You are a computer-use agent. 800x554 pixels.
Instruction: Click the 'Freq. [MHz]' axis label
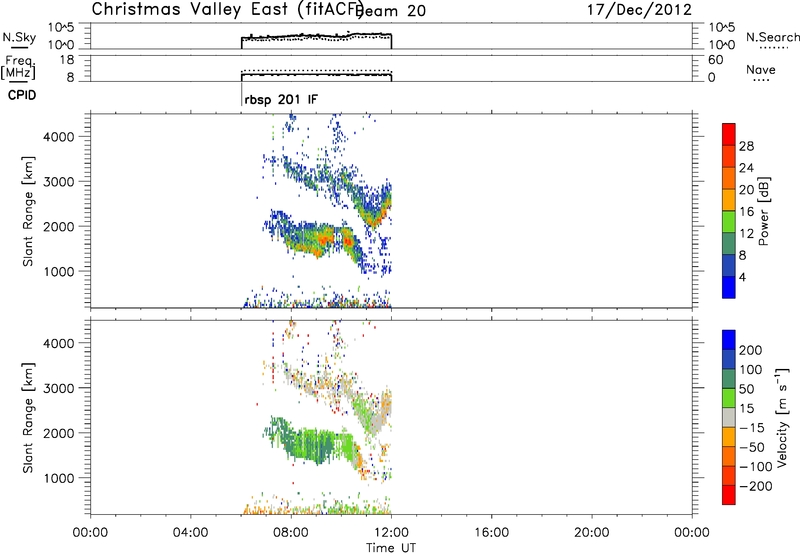18,67
